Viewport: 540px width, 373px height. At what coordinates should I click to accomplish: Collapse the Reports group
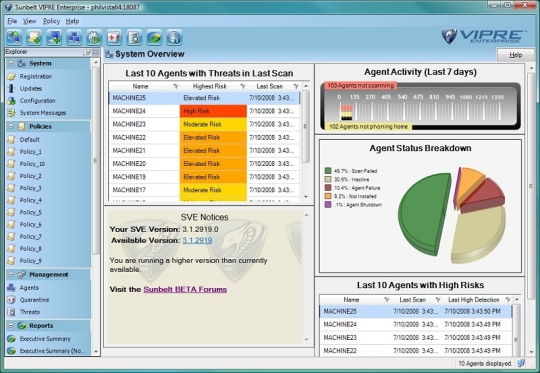11,325
